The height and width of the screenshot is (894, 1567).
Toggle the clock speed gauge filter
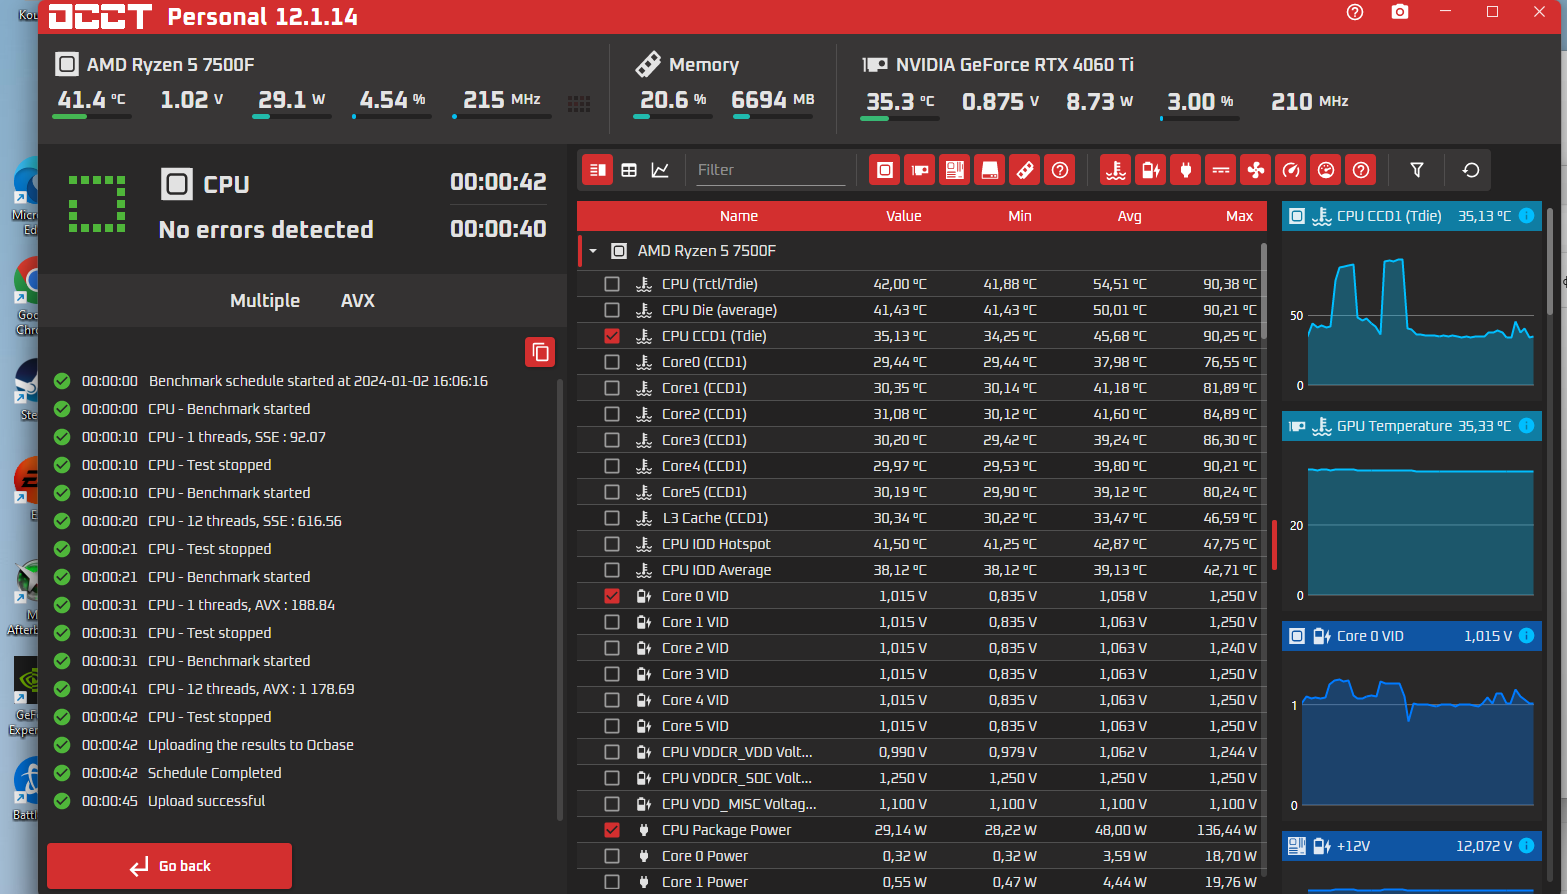pos(1291,170)
